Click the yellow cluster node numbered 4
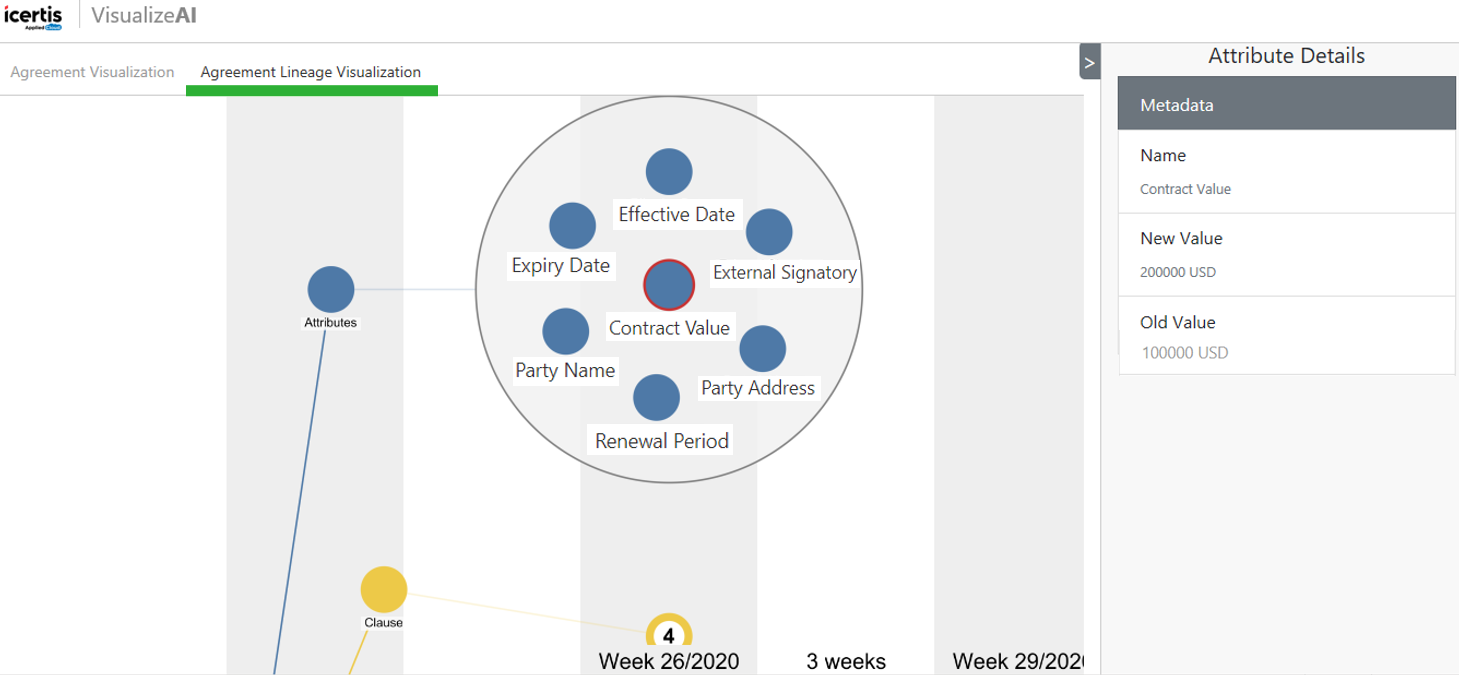 669,635
